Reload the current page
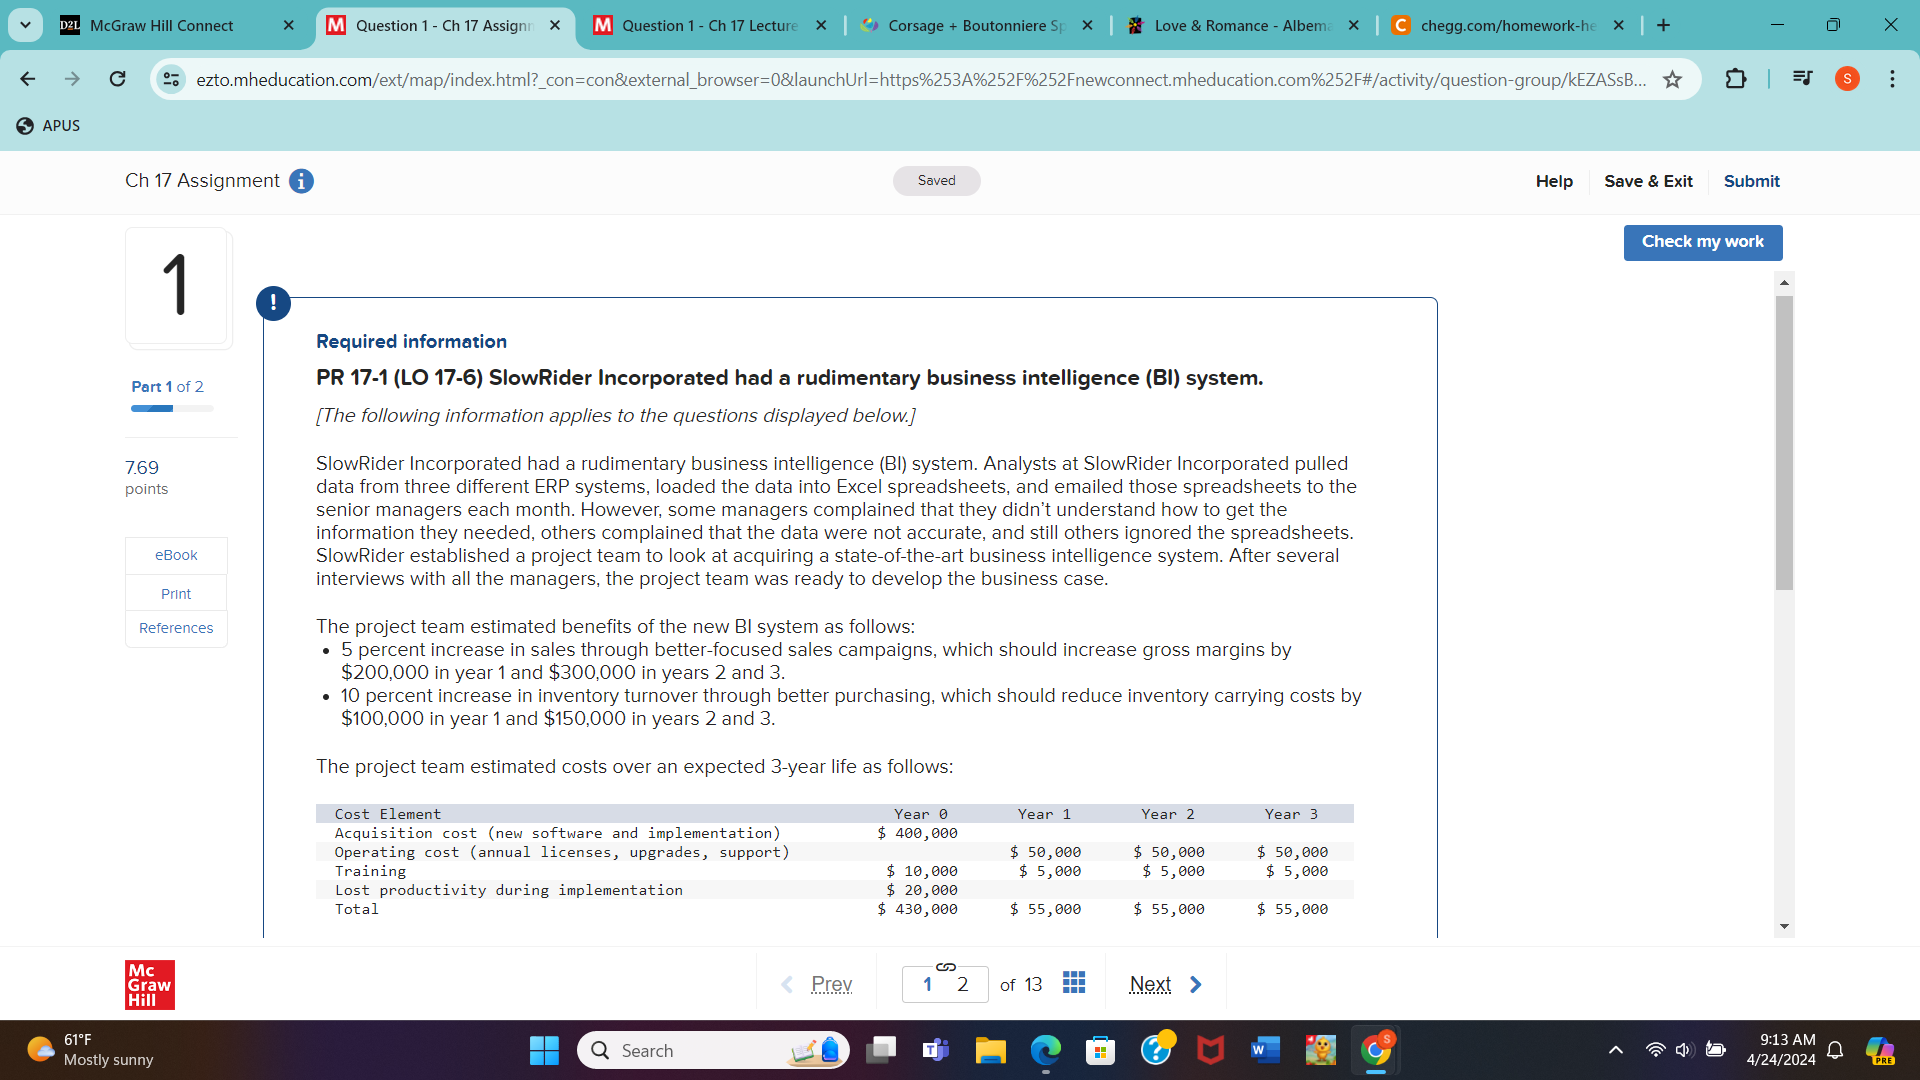 117,79
